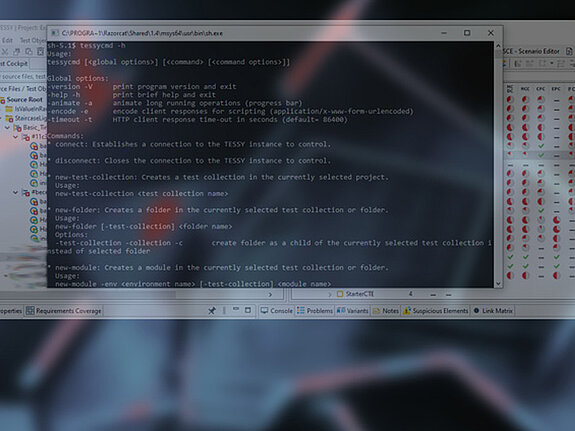The height and width of the screenshot is (431, 575).
Task: Click the Problems list icon
Action: pyautogui.click(x=301, y=311)
